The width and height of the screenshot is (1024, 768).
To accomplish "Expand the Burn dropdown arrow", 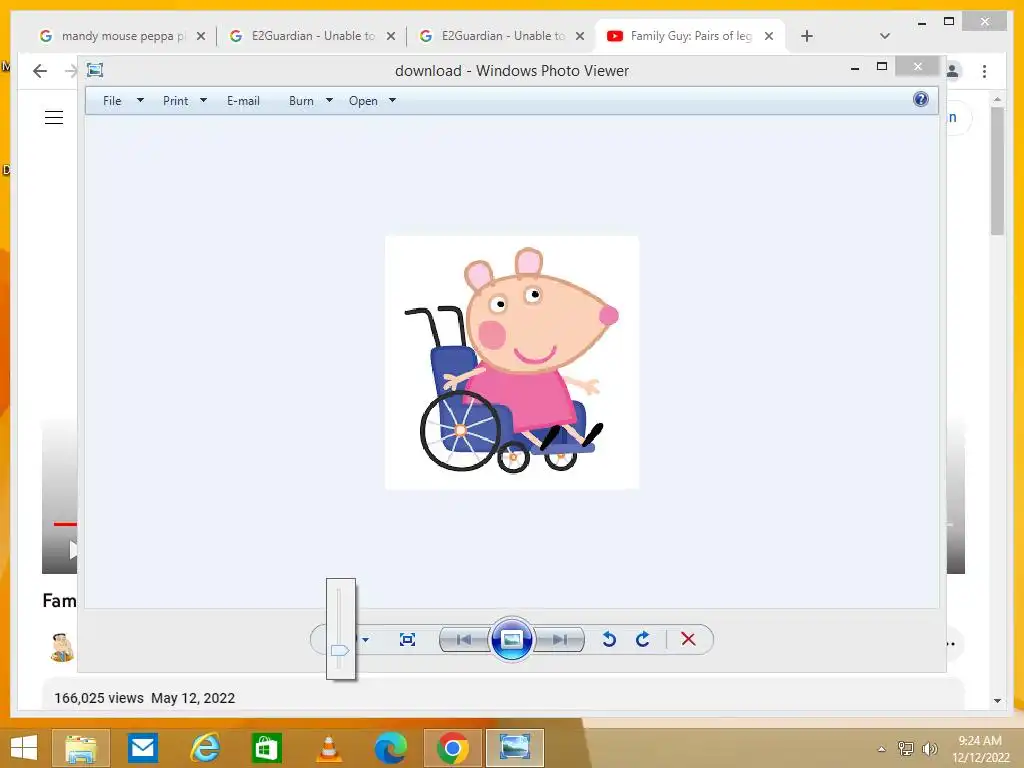I will (x=329, y=101).
